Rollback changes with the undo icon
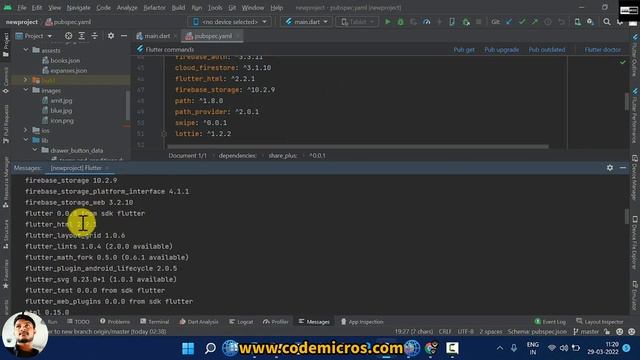Screen dimensions: 640x360 [561, 22]
